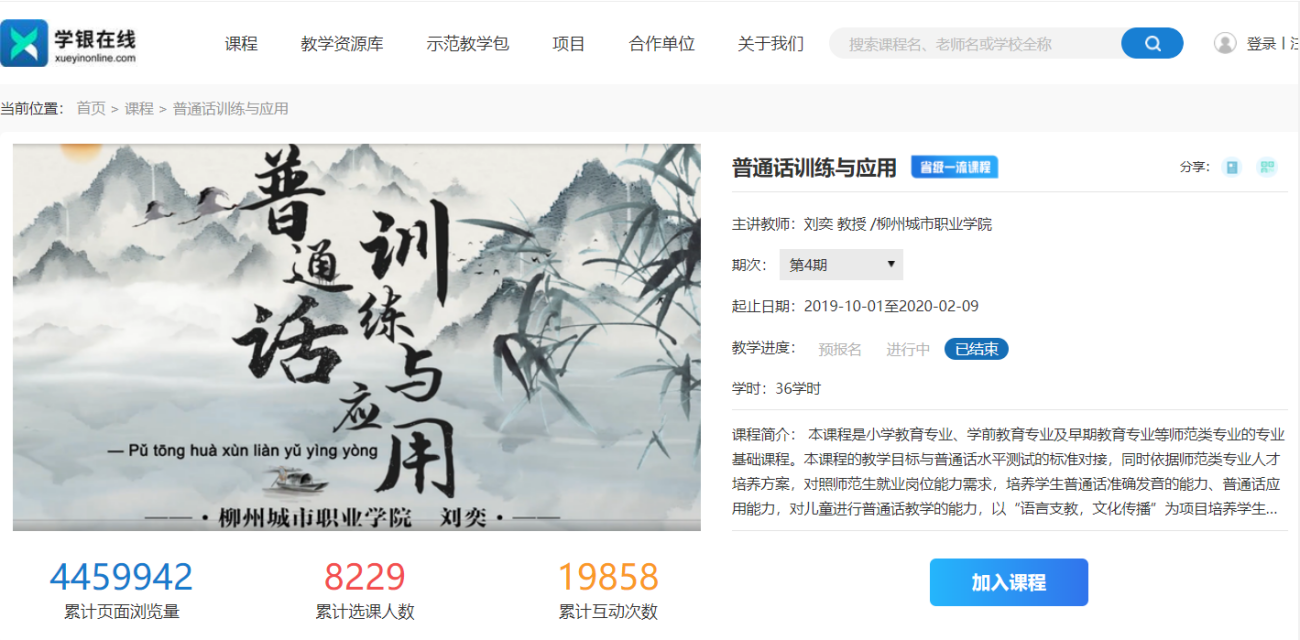The image size is (1300, 640).
Task: Open the 项目 nav item
Action: (x=569, y=44)
